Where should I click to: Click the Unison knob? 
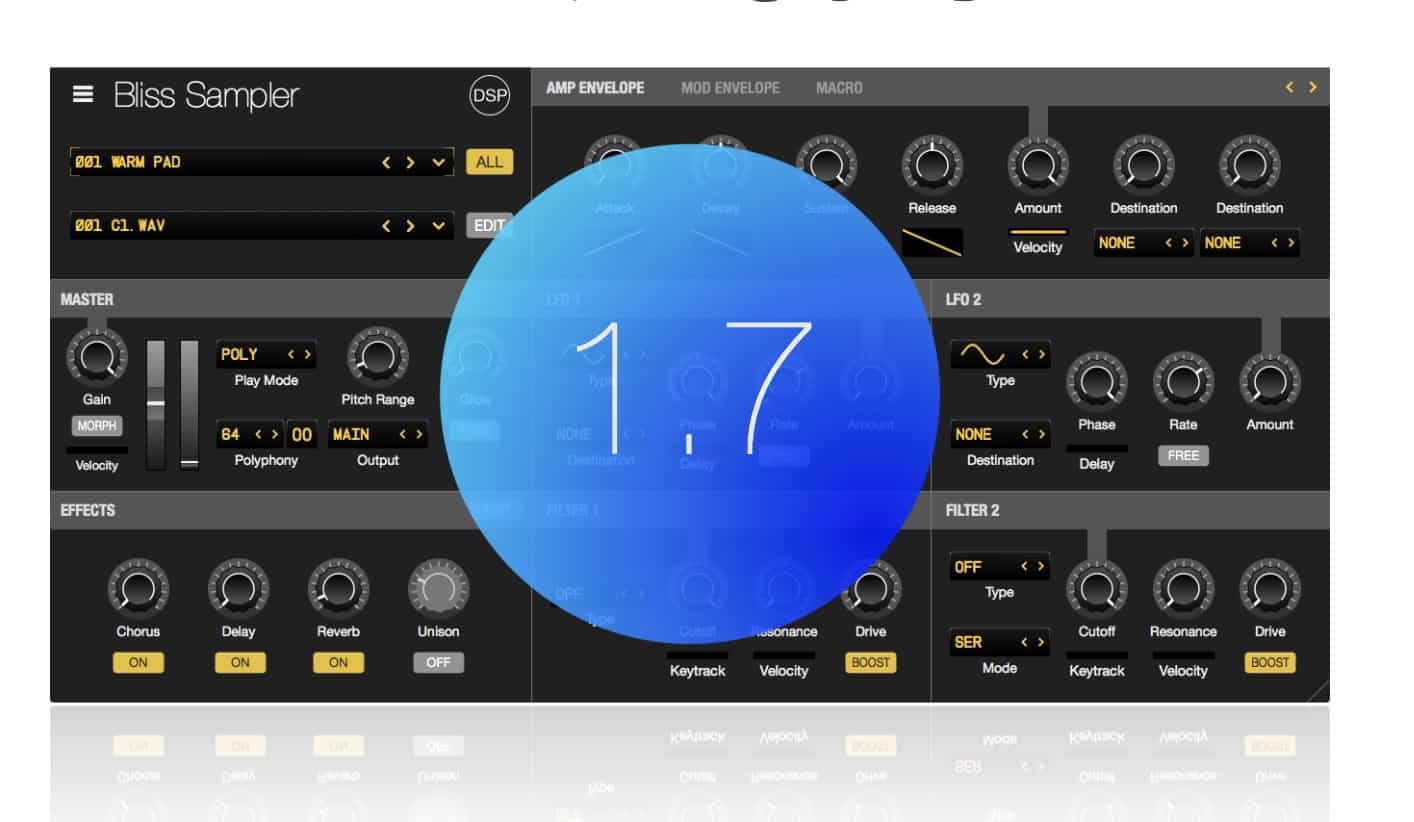tap(438, 589)
